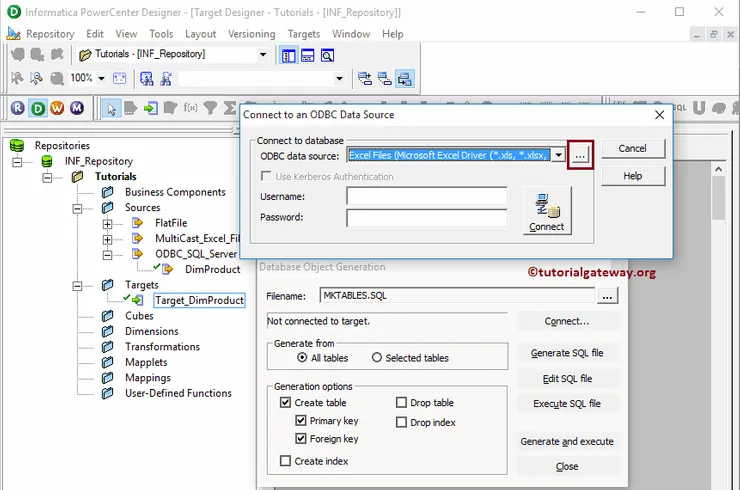The height and width of the screenshot is (490, 740).
Task: Click the Filename text field
Action: tap(457, 296)
